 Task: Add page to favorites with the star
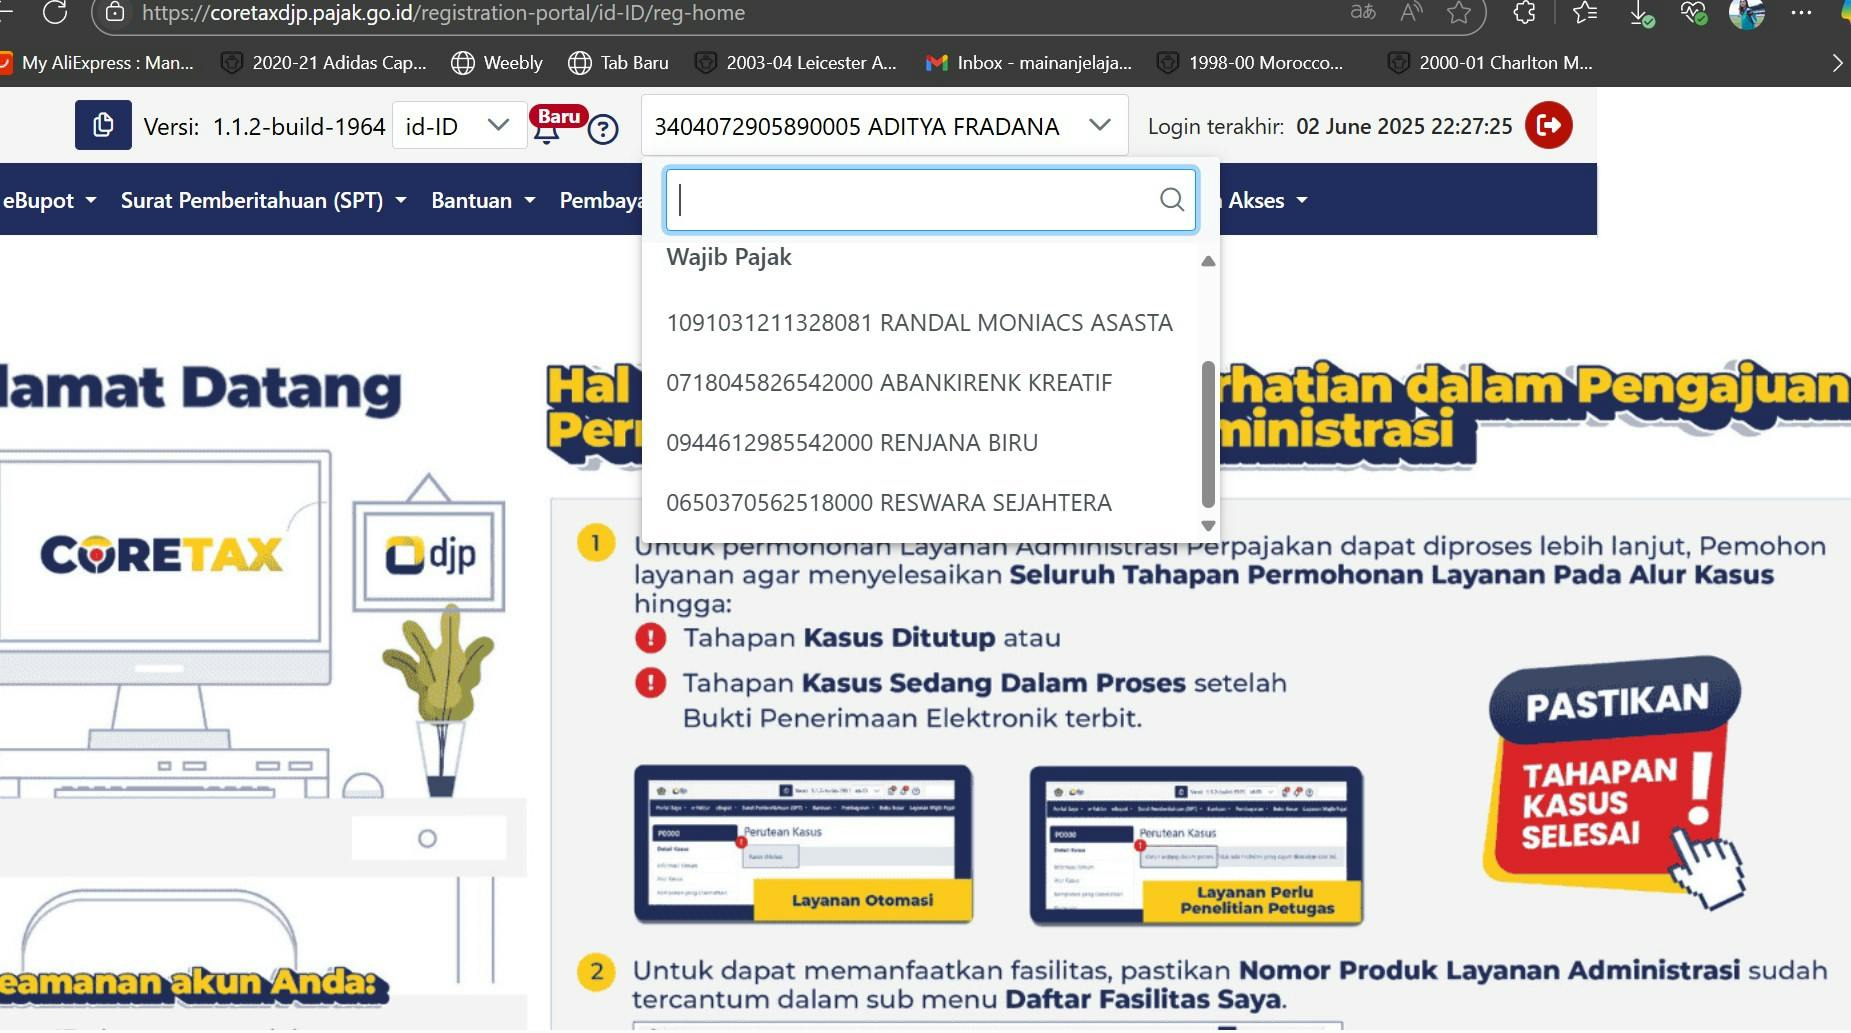pyautogui.click(x=1459, y=12)
